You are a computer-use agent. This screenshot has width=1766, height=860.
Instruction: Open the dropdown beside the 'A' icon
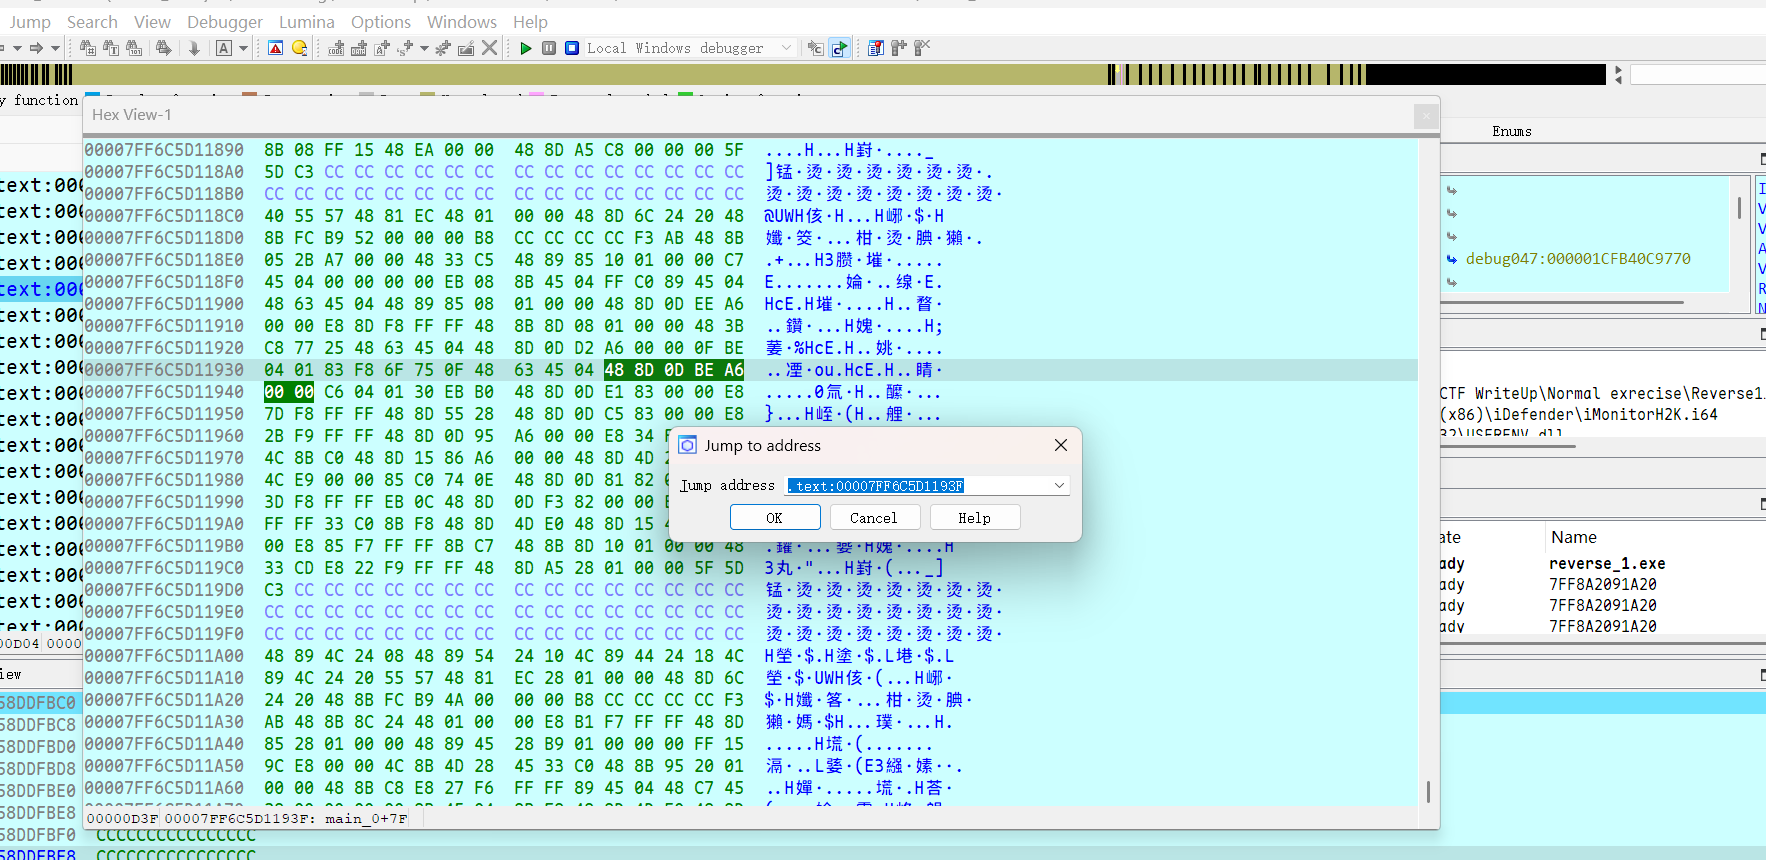point(243,48)
